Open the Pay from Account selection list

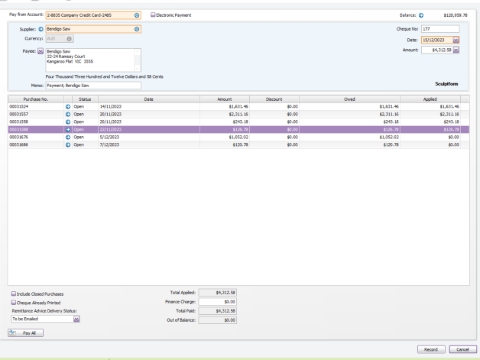(x=137, y=15)
